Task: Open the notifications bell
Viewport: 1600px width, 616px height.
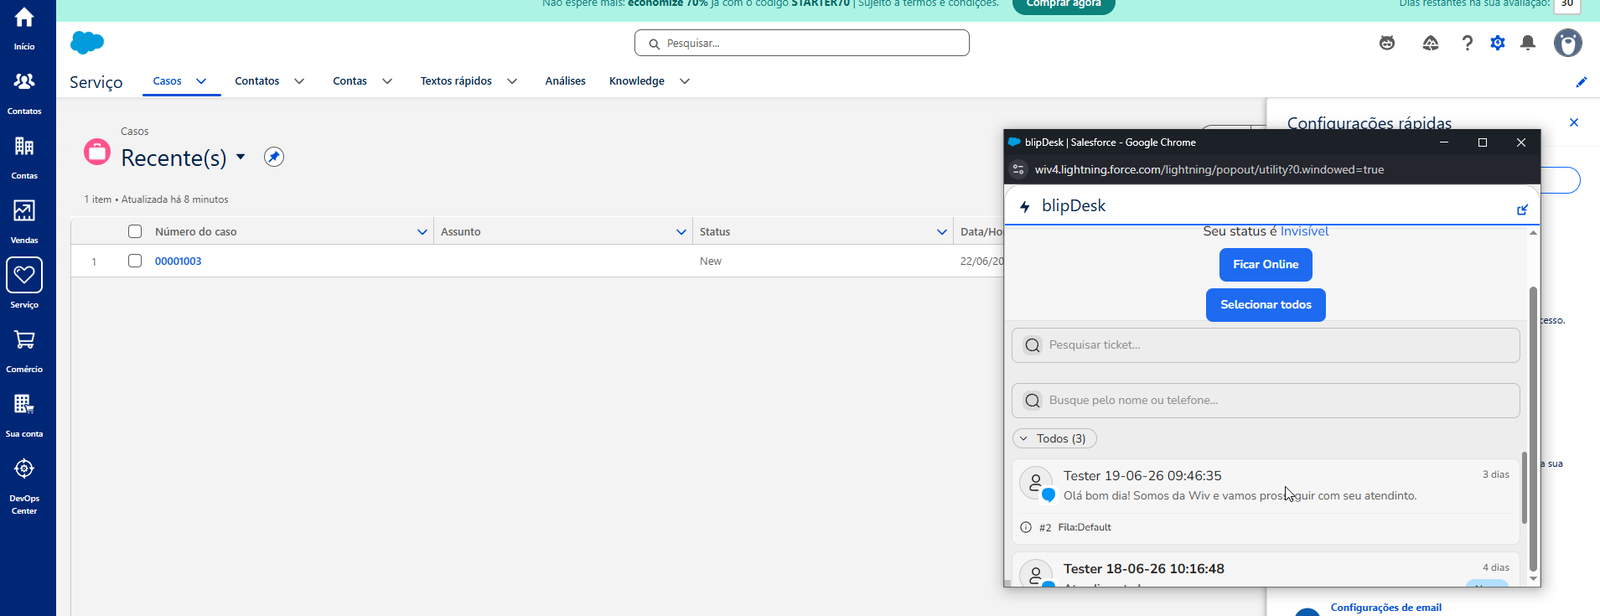Action: [x=1528, y=43]
